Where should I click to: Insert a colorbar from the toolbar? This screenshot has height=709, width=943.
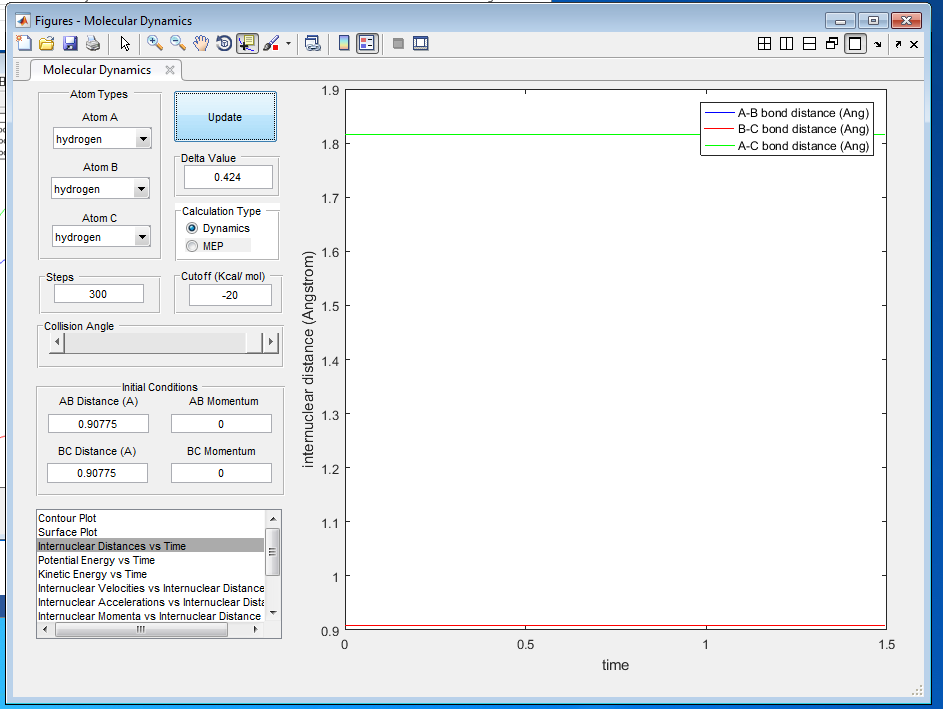[x=344, y=43]
